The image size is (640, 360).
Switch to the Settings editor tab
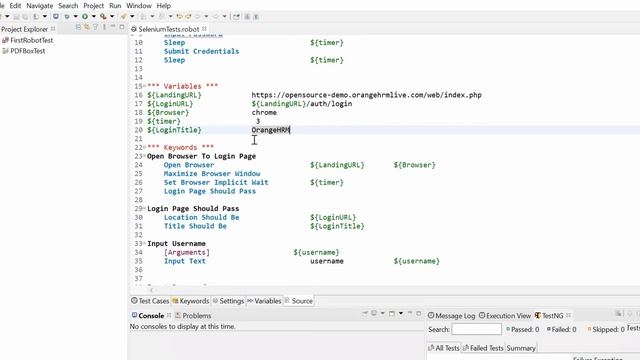click(228, 301)
